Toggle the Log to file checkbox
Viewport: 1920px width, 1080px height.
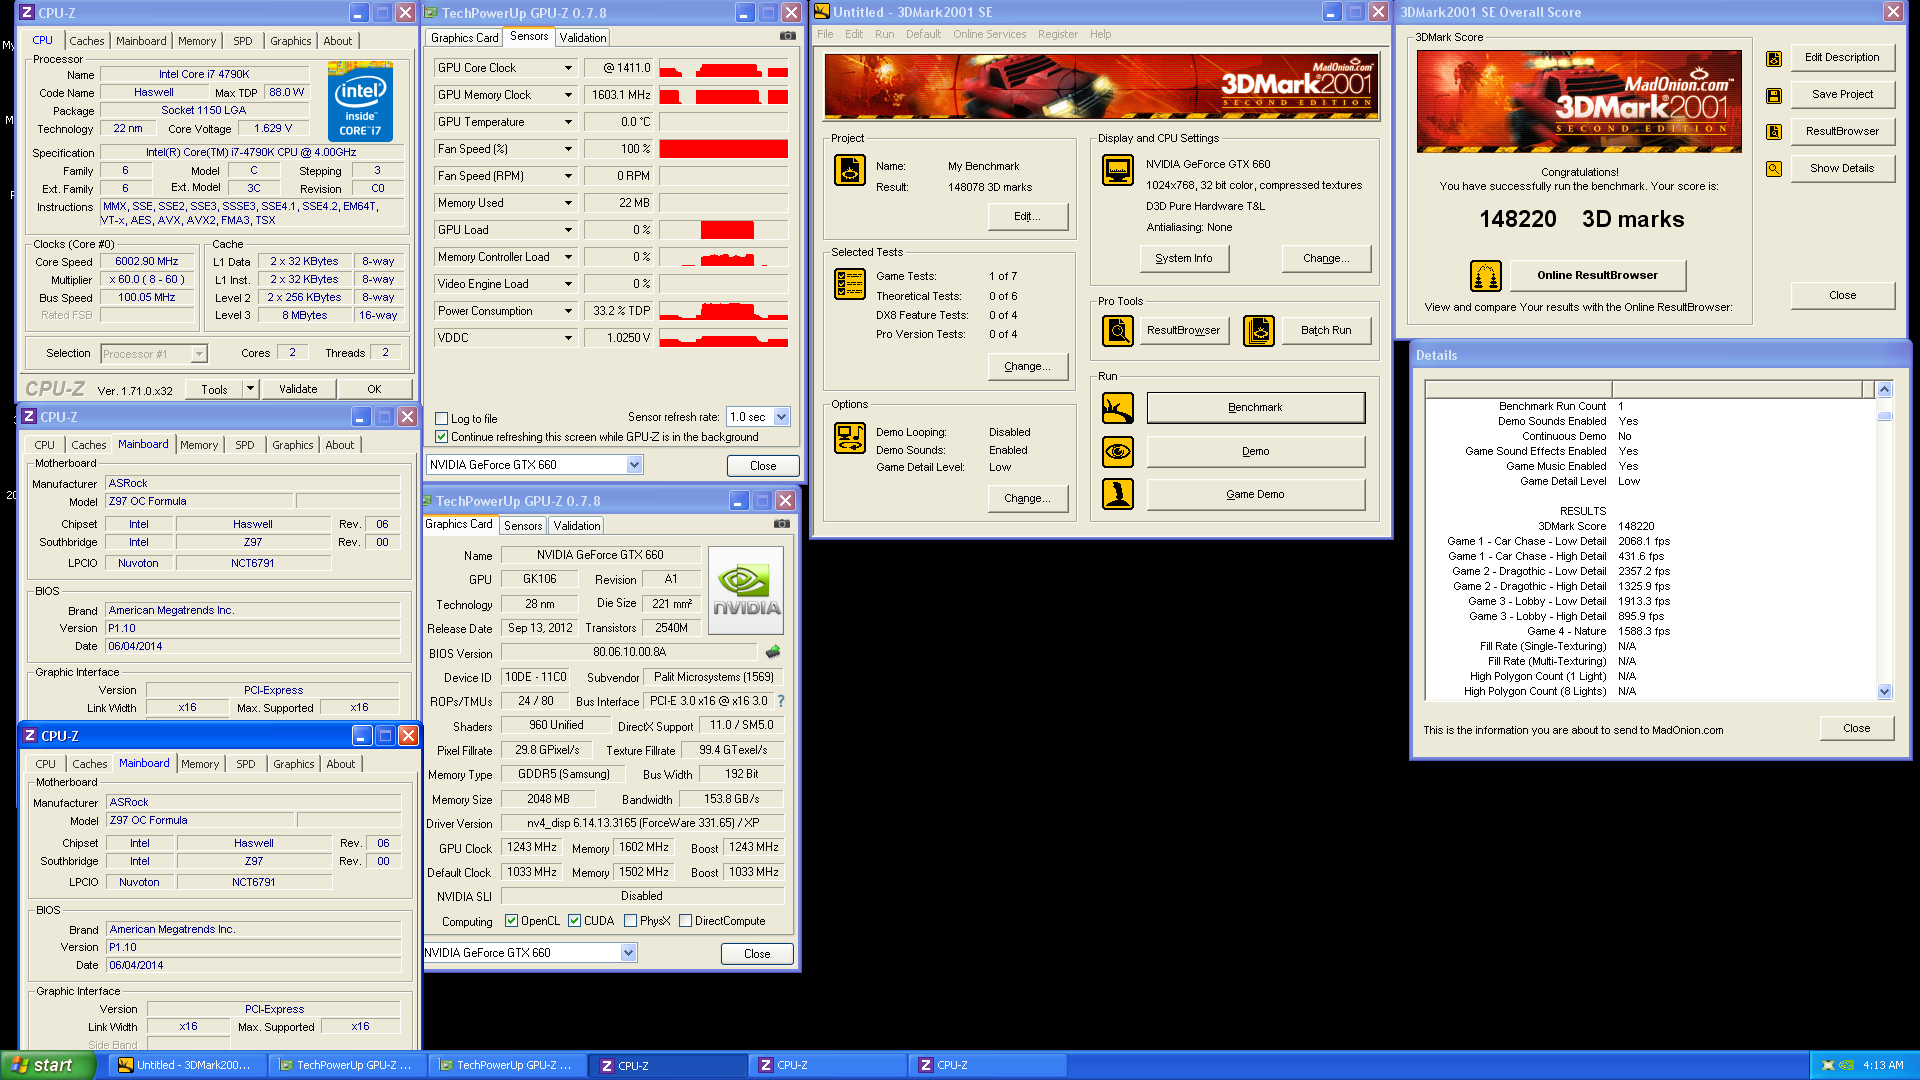click(x=442, y=419)
